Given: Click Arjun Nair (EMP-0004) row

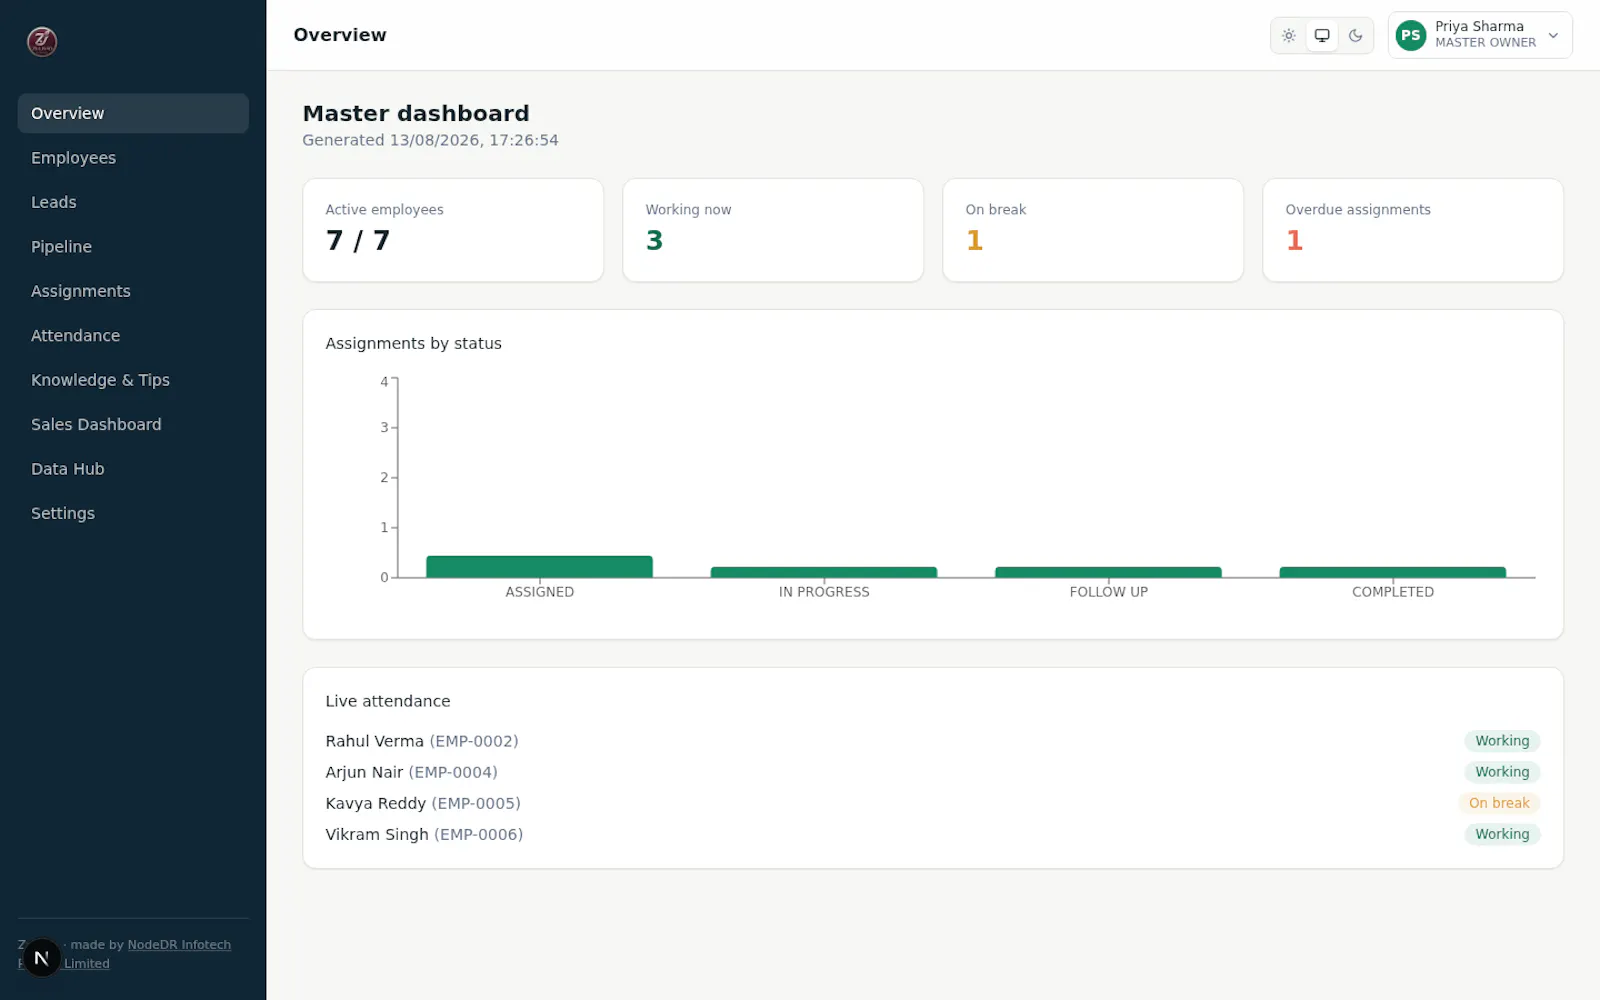Looking at the screenshot, I should (933, 772).
